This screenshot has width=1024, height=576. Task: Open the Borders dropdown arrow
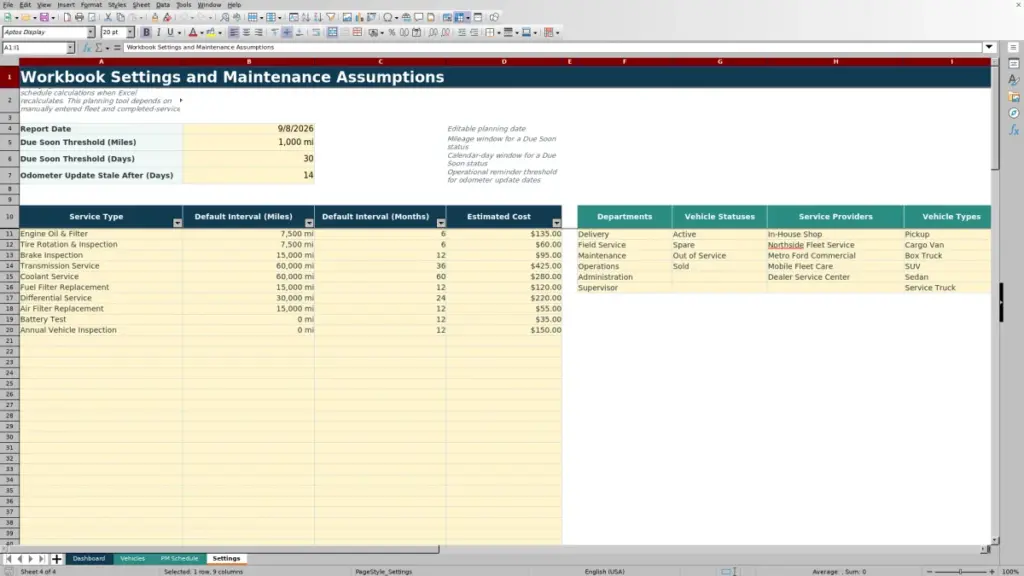(x=498, y=33)
